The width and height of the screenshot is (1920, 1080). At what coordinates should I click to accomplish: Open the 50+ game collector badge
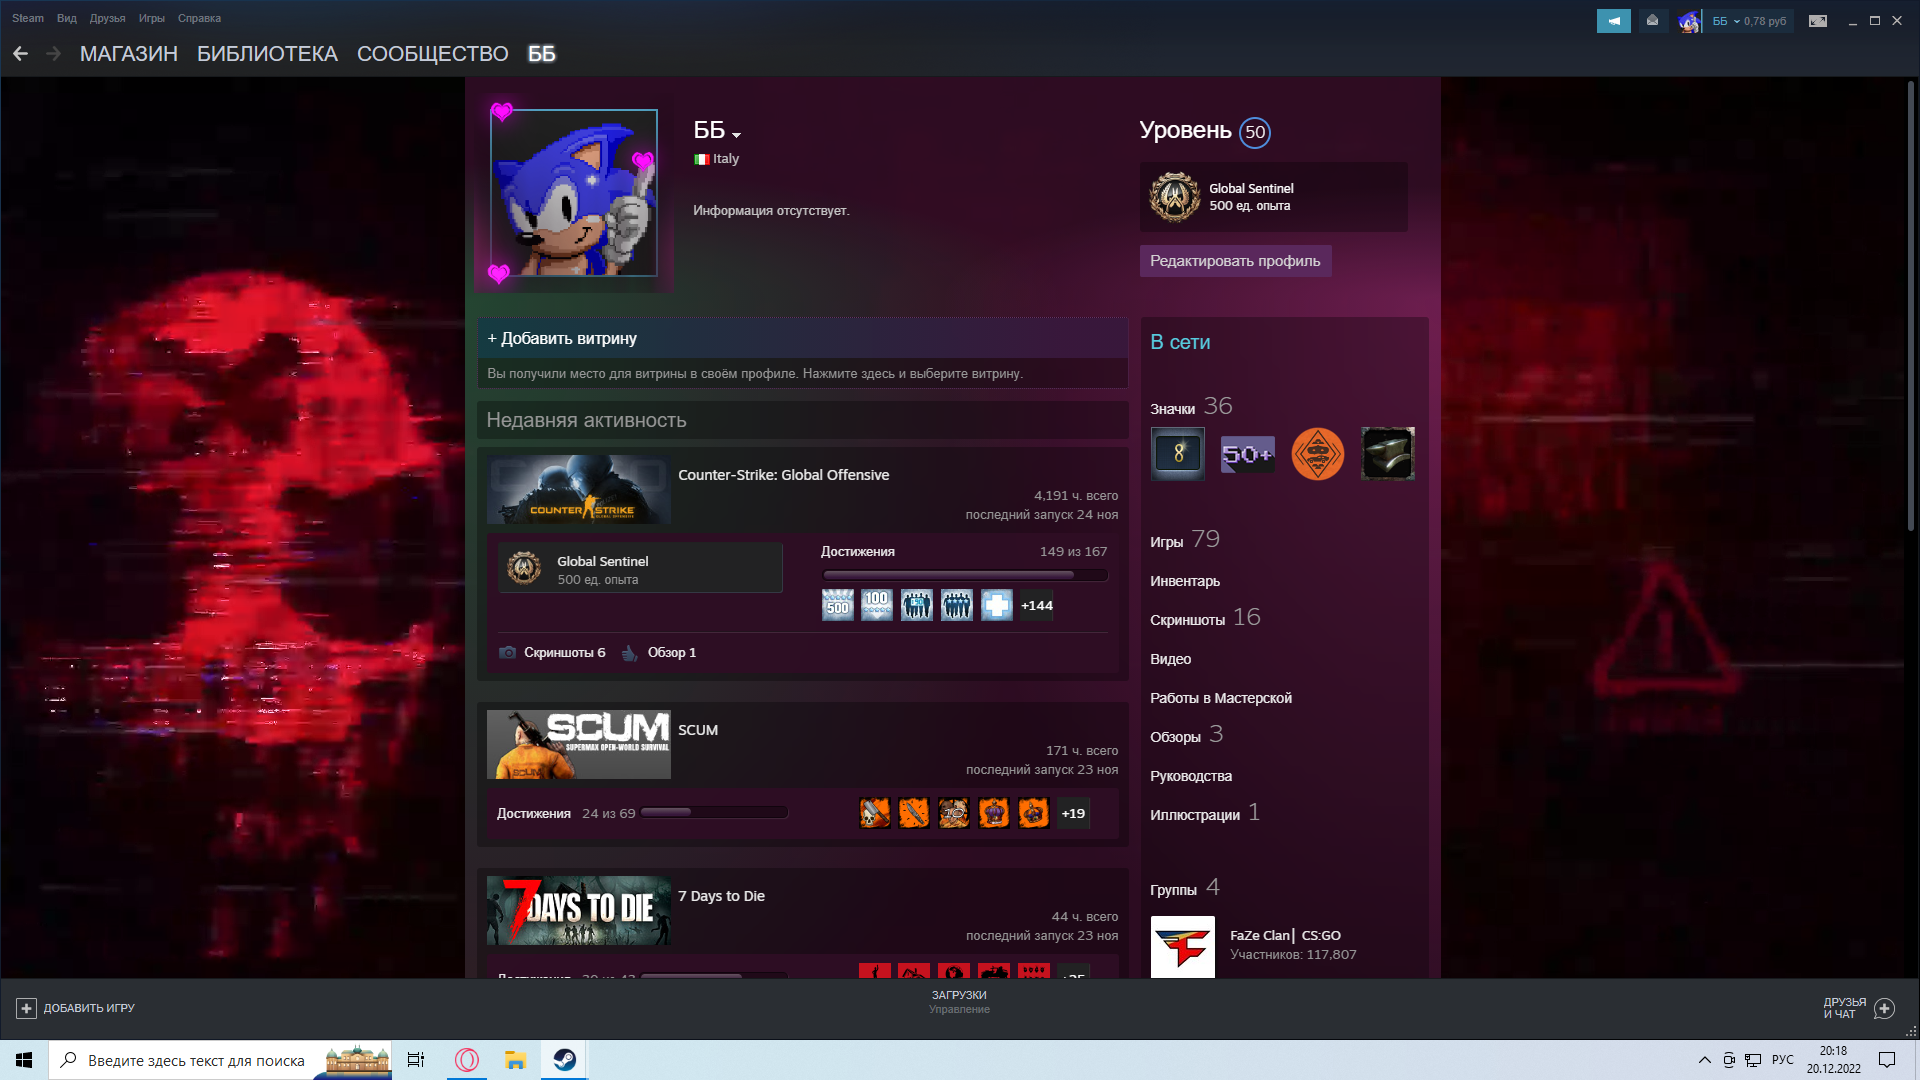click(1248, 454)
